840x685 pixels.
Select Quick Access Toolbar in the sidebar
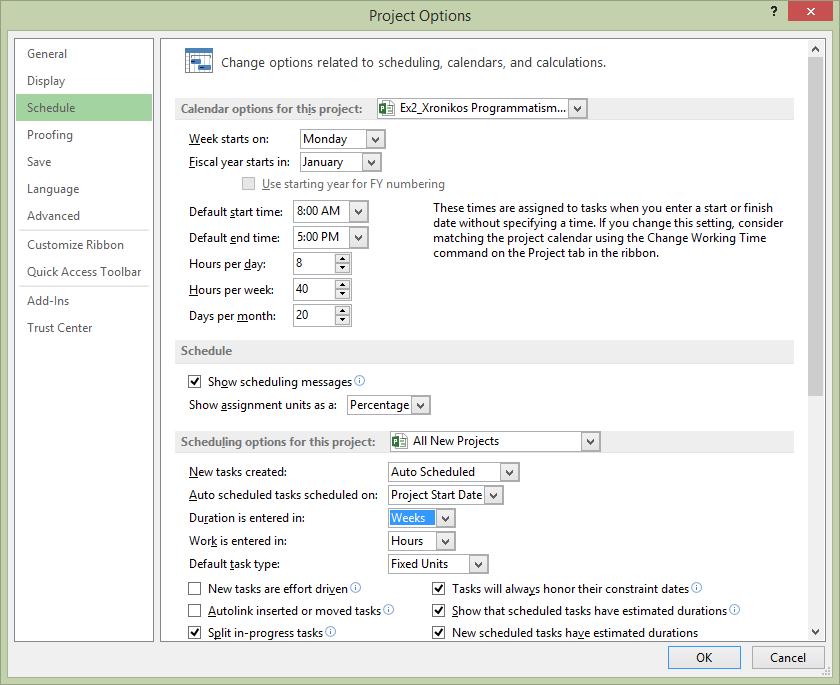coord(84,272)
